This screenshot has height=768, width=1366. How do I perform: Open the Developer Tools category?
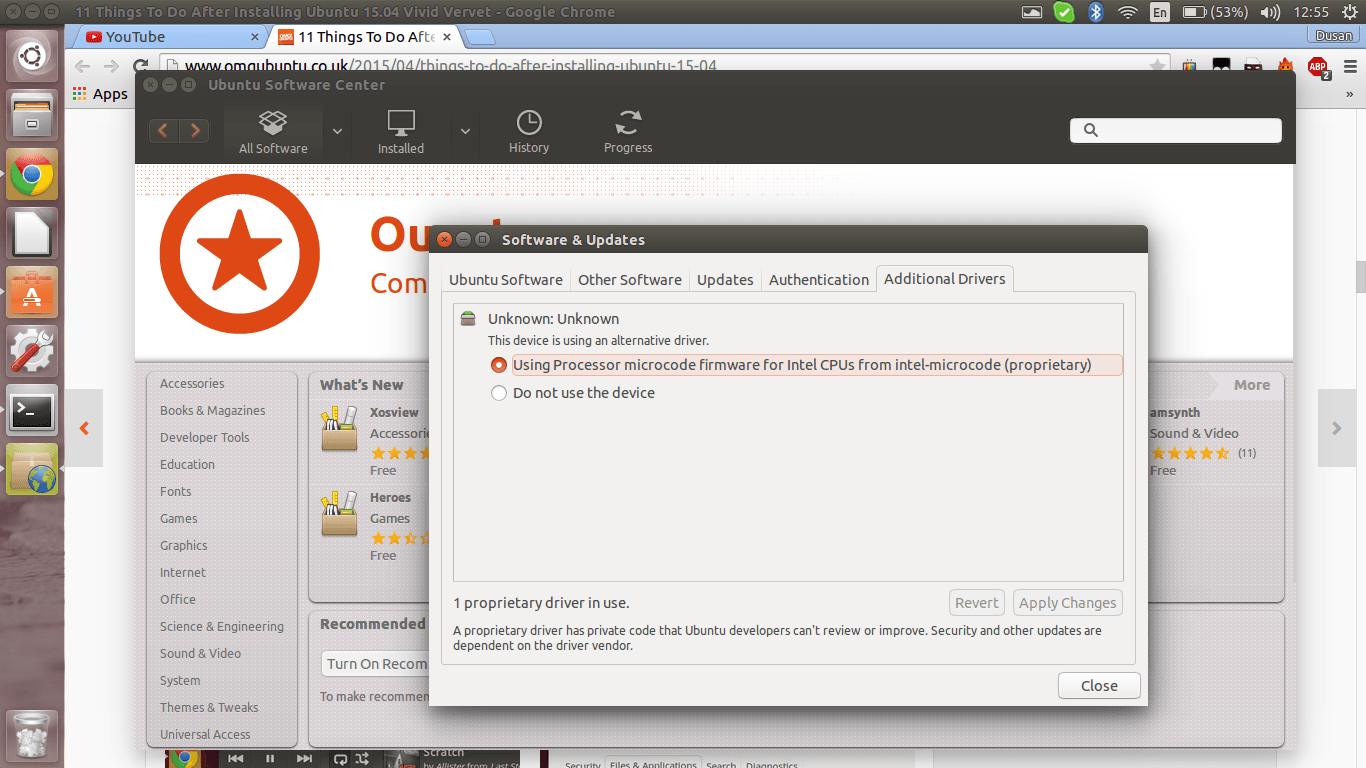[205, 438]
